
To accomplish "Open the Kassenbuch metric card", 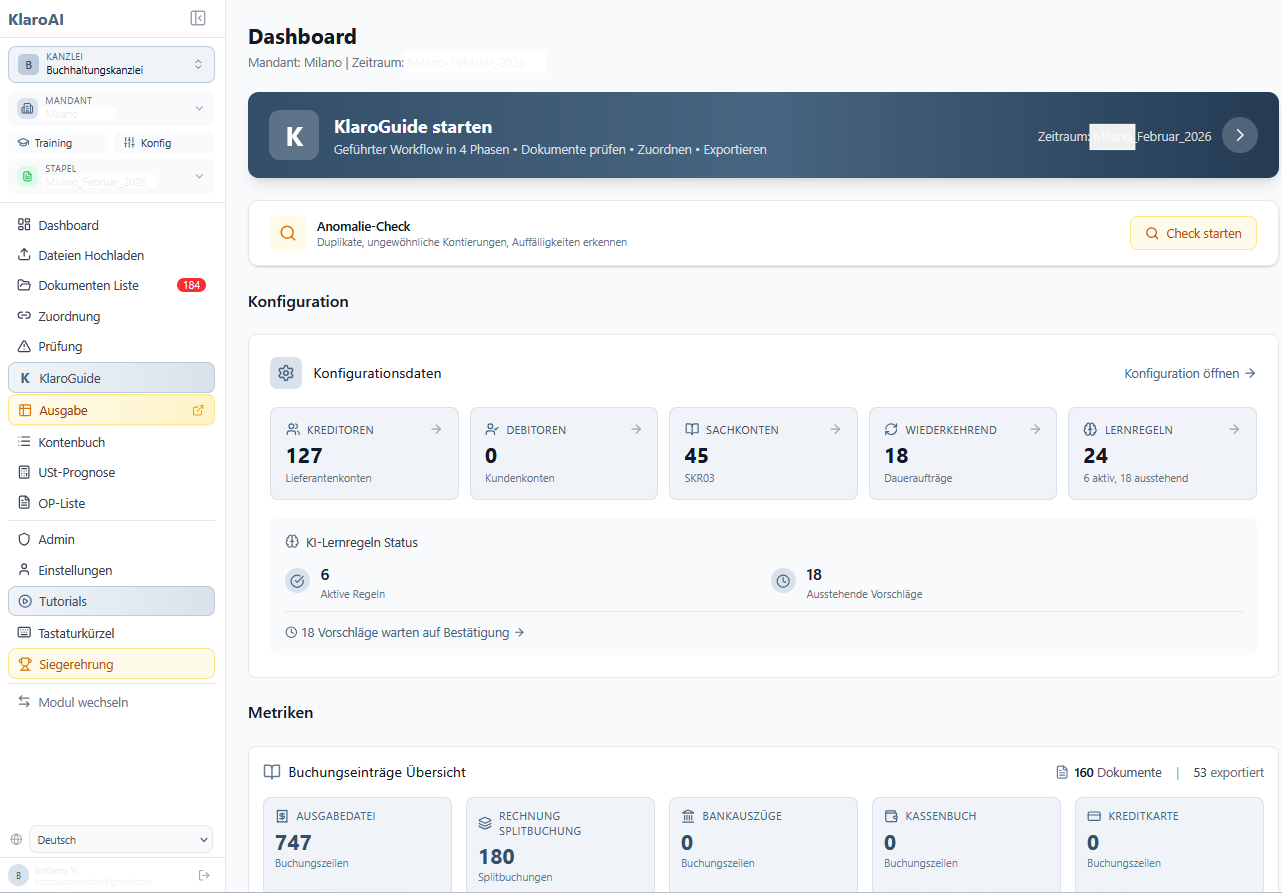I will click(x=966, y=845).
